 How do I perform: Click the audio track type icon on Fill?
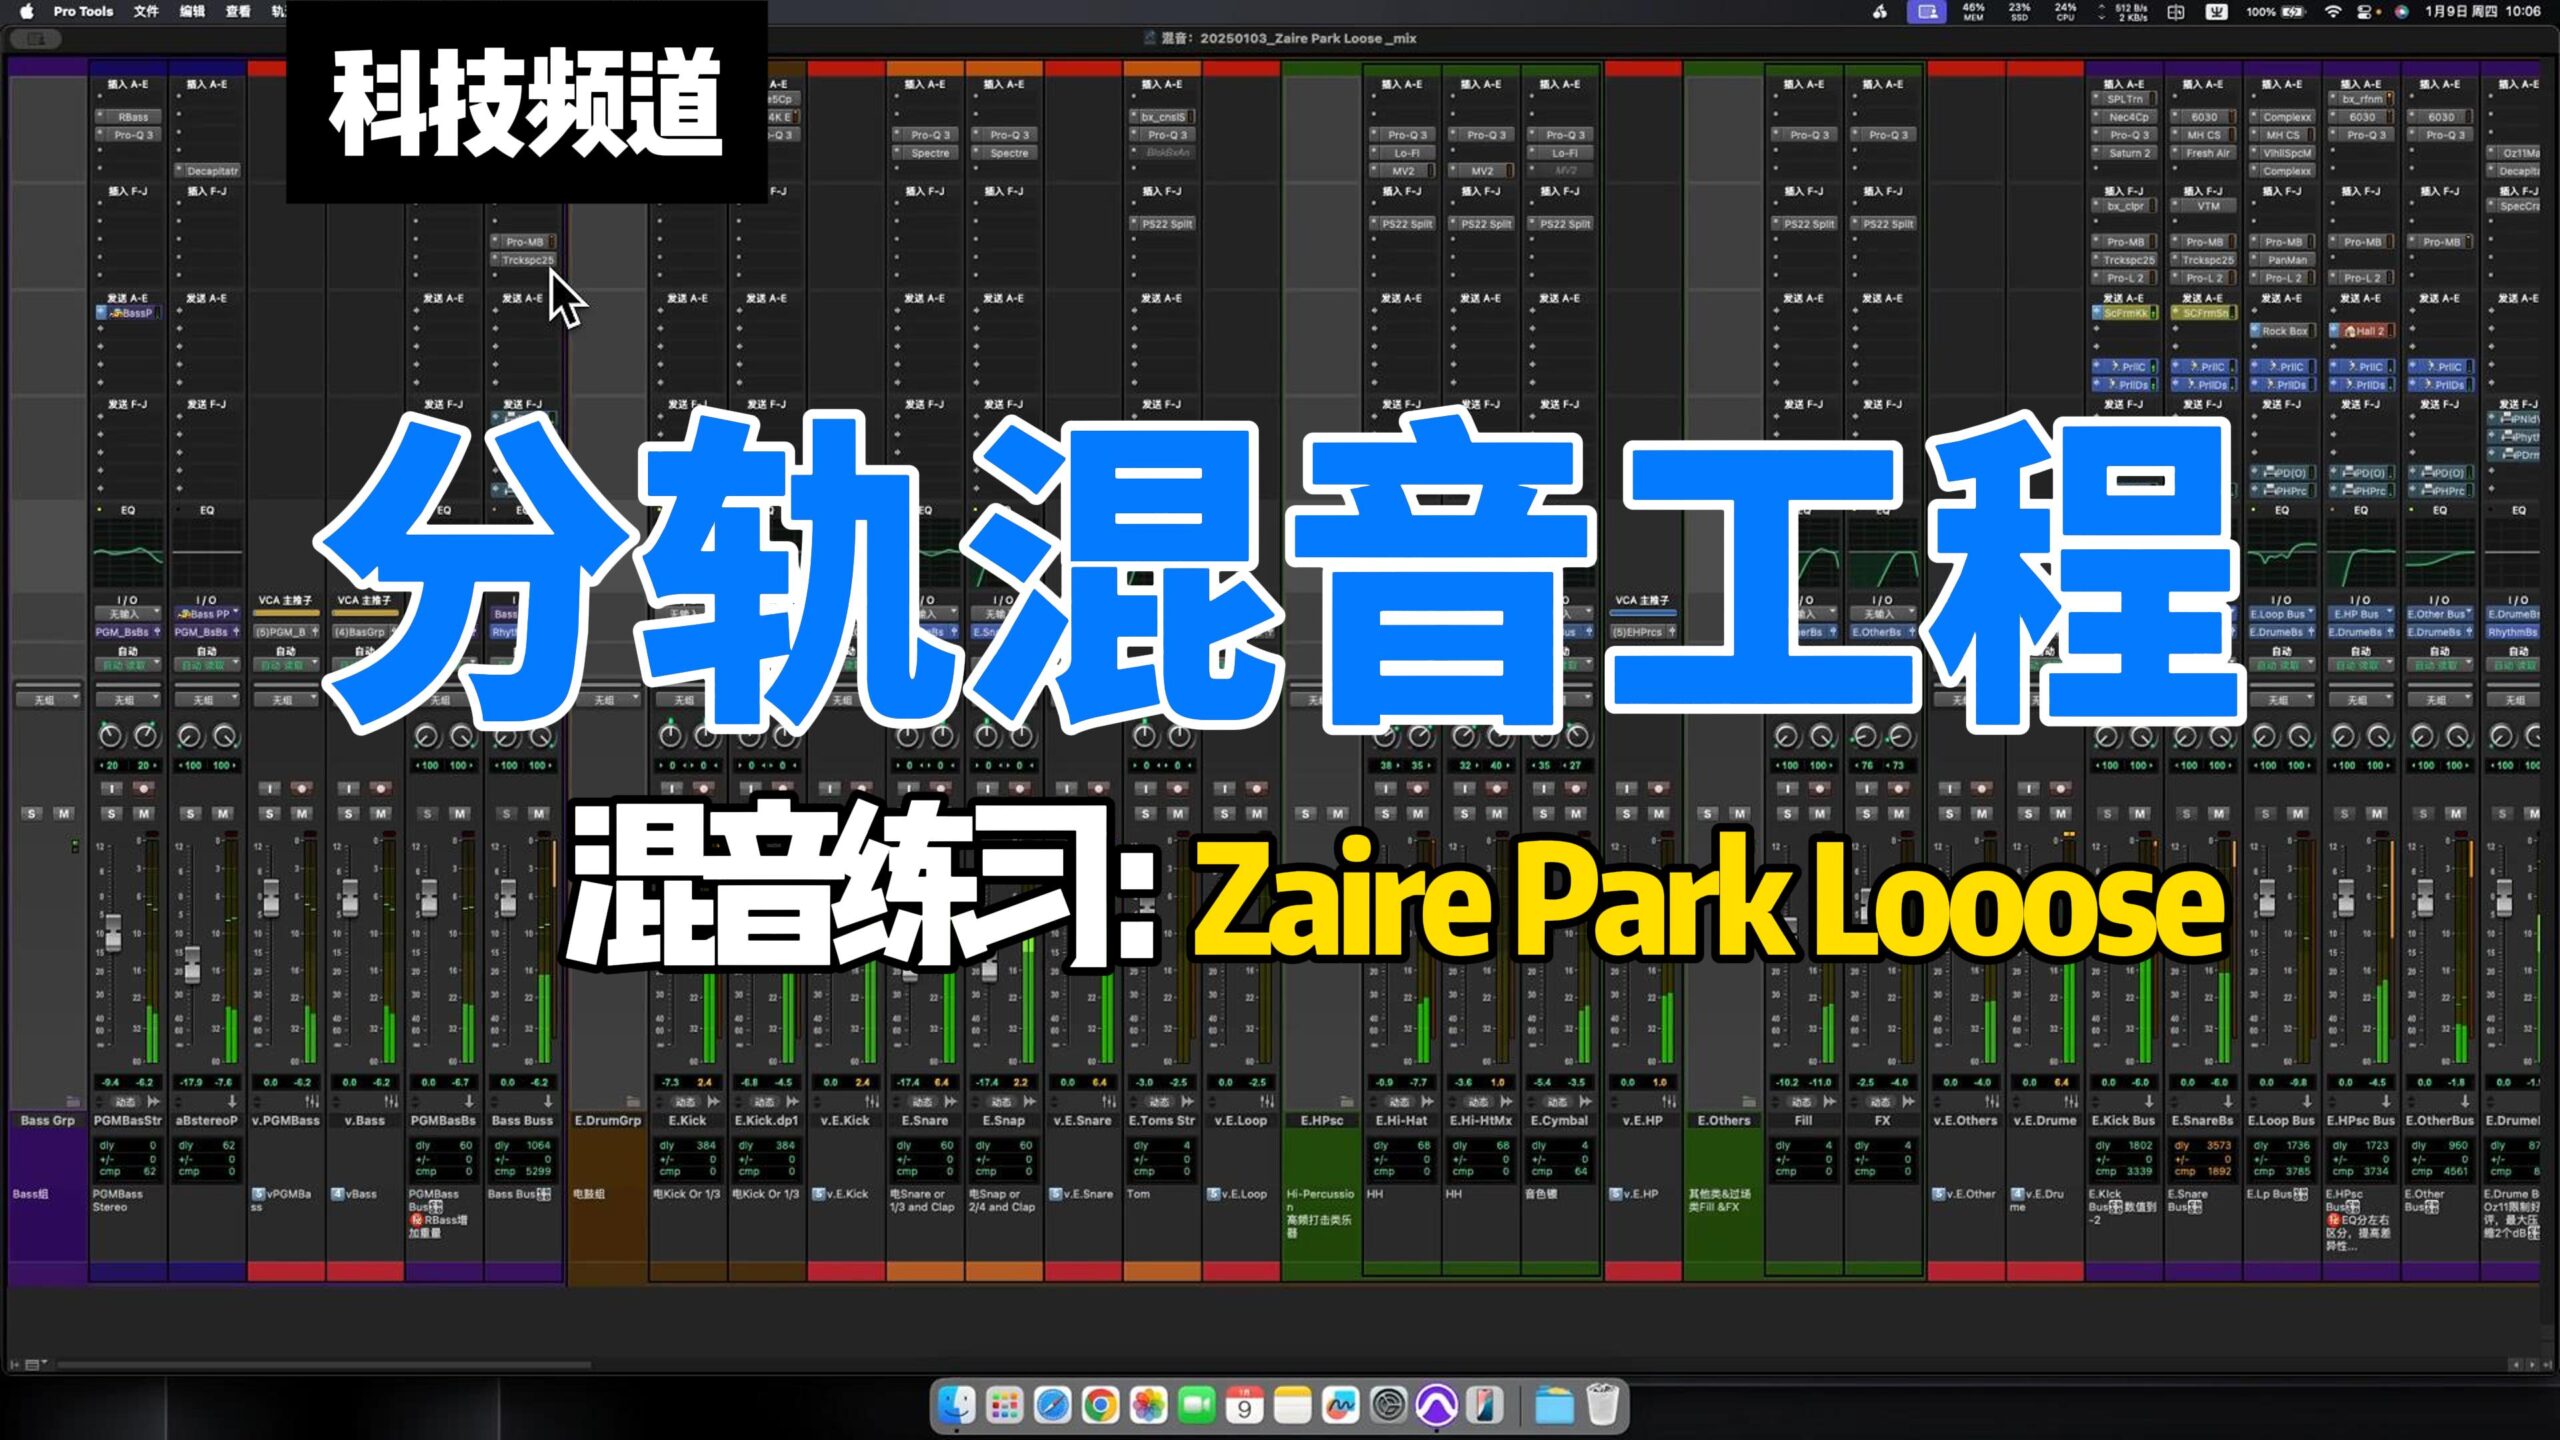coord(1829,1101)
